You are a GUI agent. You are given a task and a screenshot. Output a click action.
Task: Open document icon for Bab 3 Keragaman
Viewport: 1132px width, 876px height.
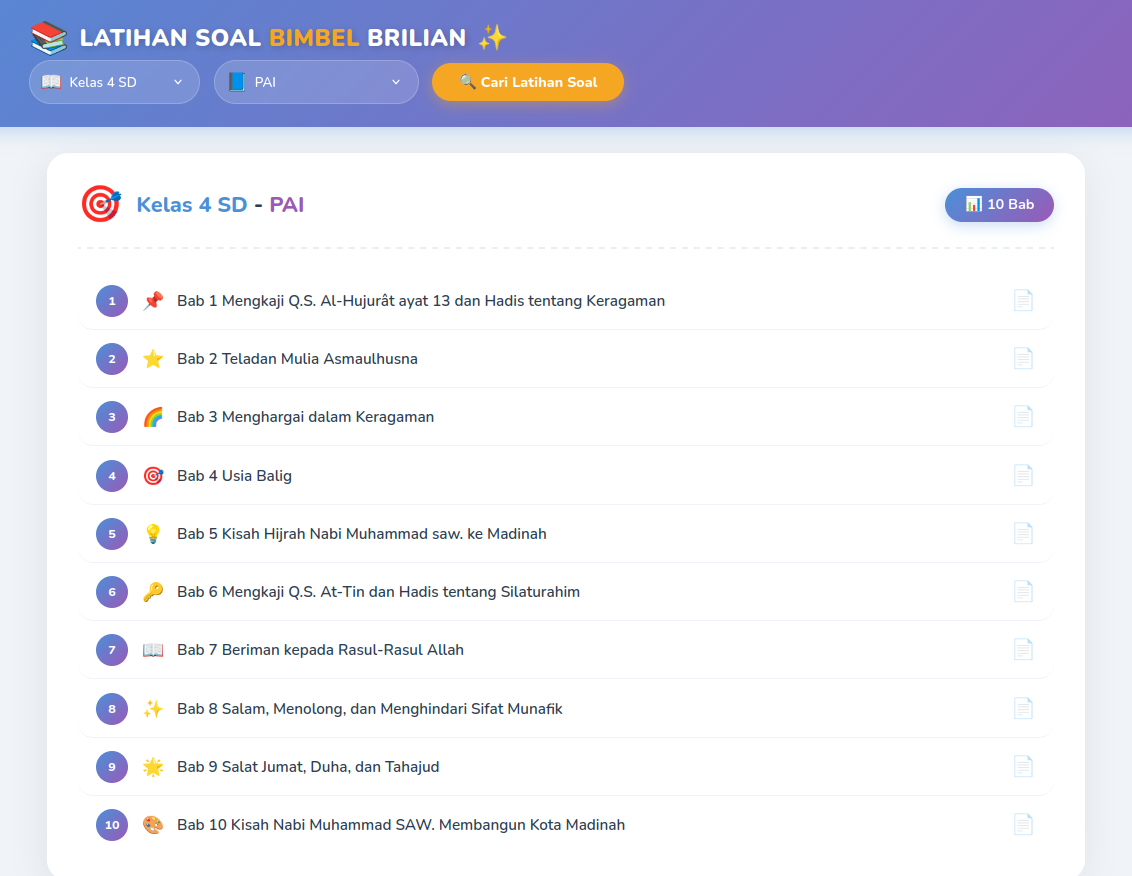[x=1023, y=417]
